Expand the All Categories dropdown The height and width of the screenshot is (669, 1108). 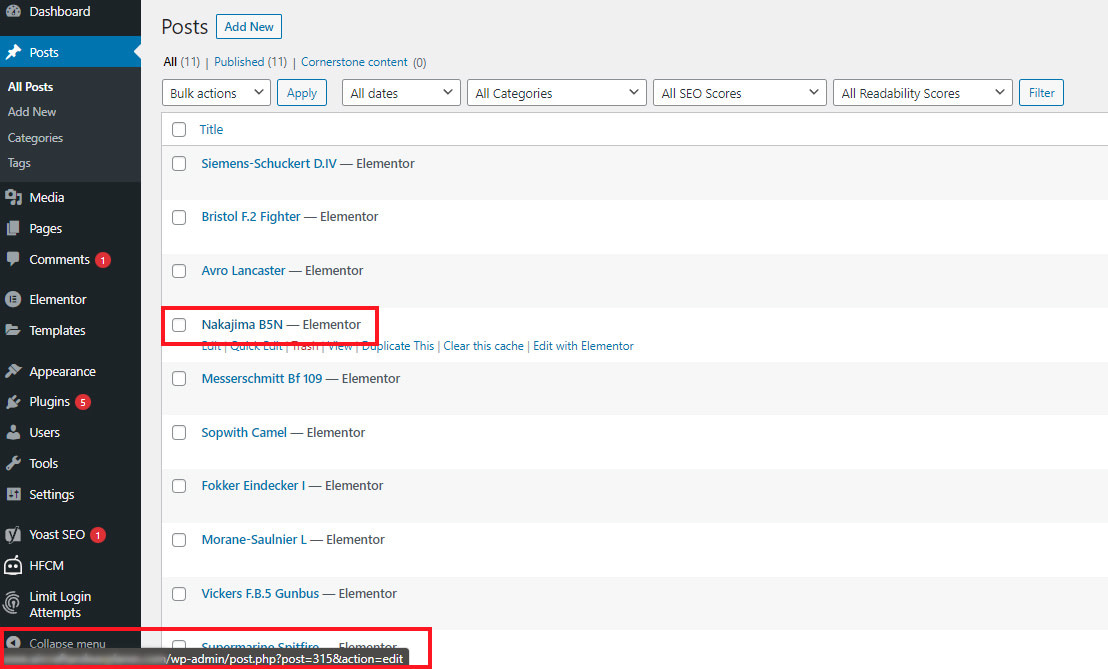point(556,92)
